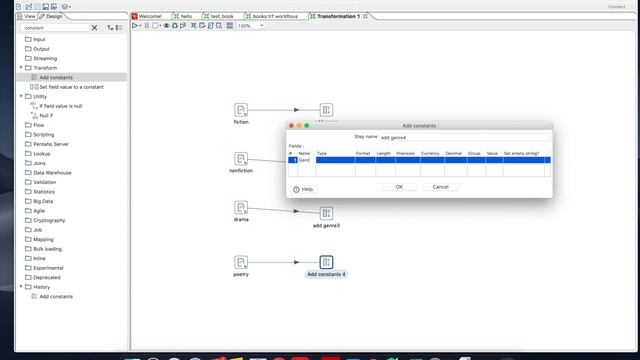Viewport: 640px width, 360px height.
Task: Select Add constants under Transform
Action: pyautogui.click(x=56, y=78)
